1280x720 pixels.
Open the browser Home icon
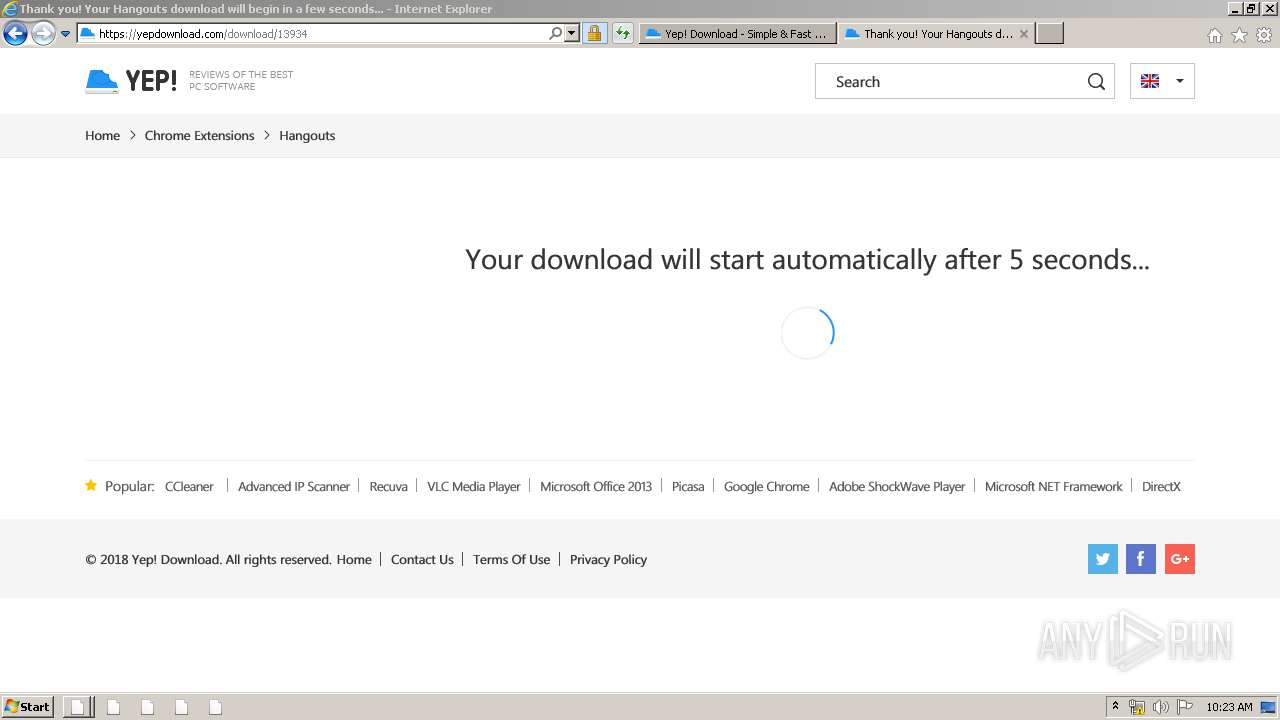pos(1214,35)
